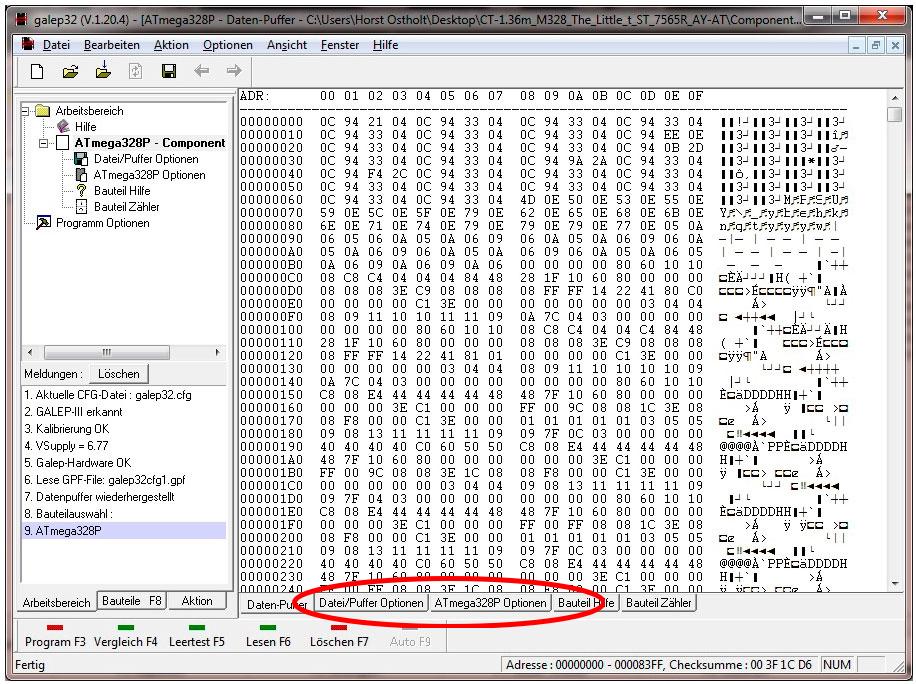Switch to the Bauteil Zähler tab
916x684 pixels.
[658, 603]
